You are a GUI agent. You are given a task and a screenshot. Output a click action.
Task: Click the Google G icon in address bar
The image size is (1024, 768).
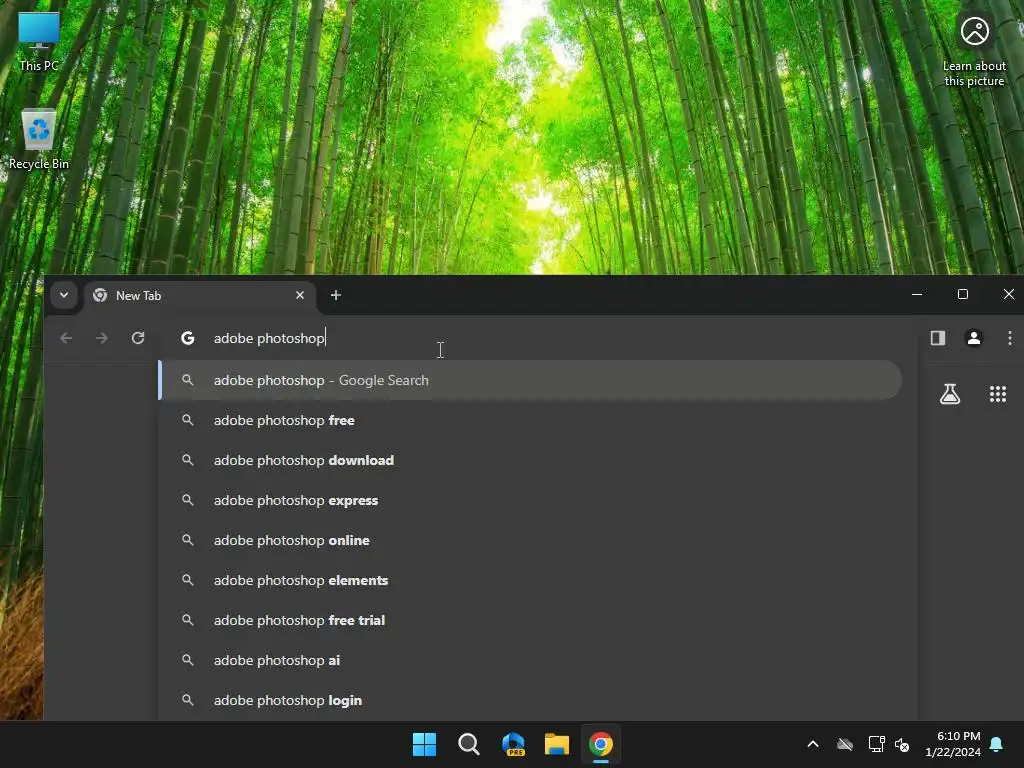(188, 338)
